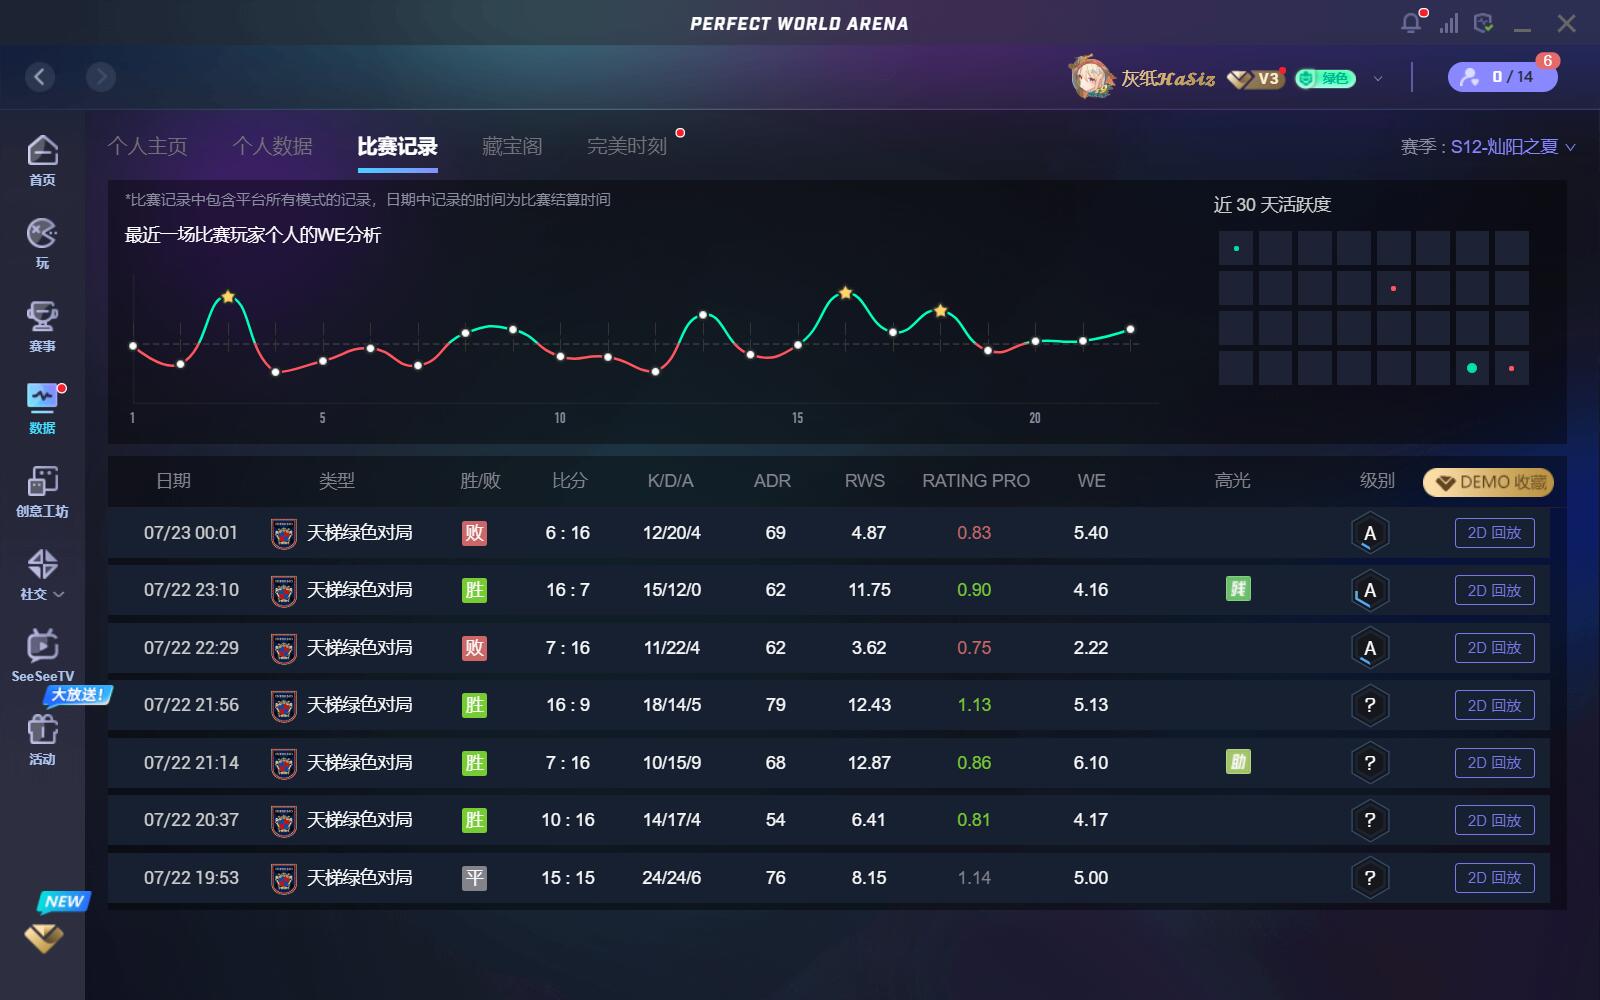
Task: Expand Social (社交) sidebar menu
Action: tap(42, 575)
